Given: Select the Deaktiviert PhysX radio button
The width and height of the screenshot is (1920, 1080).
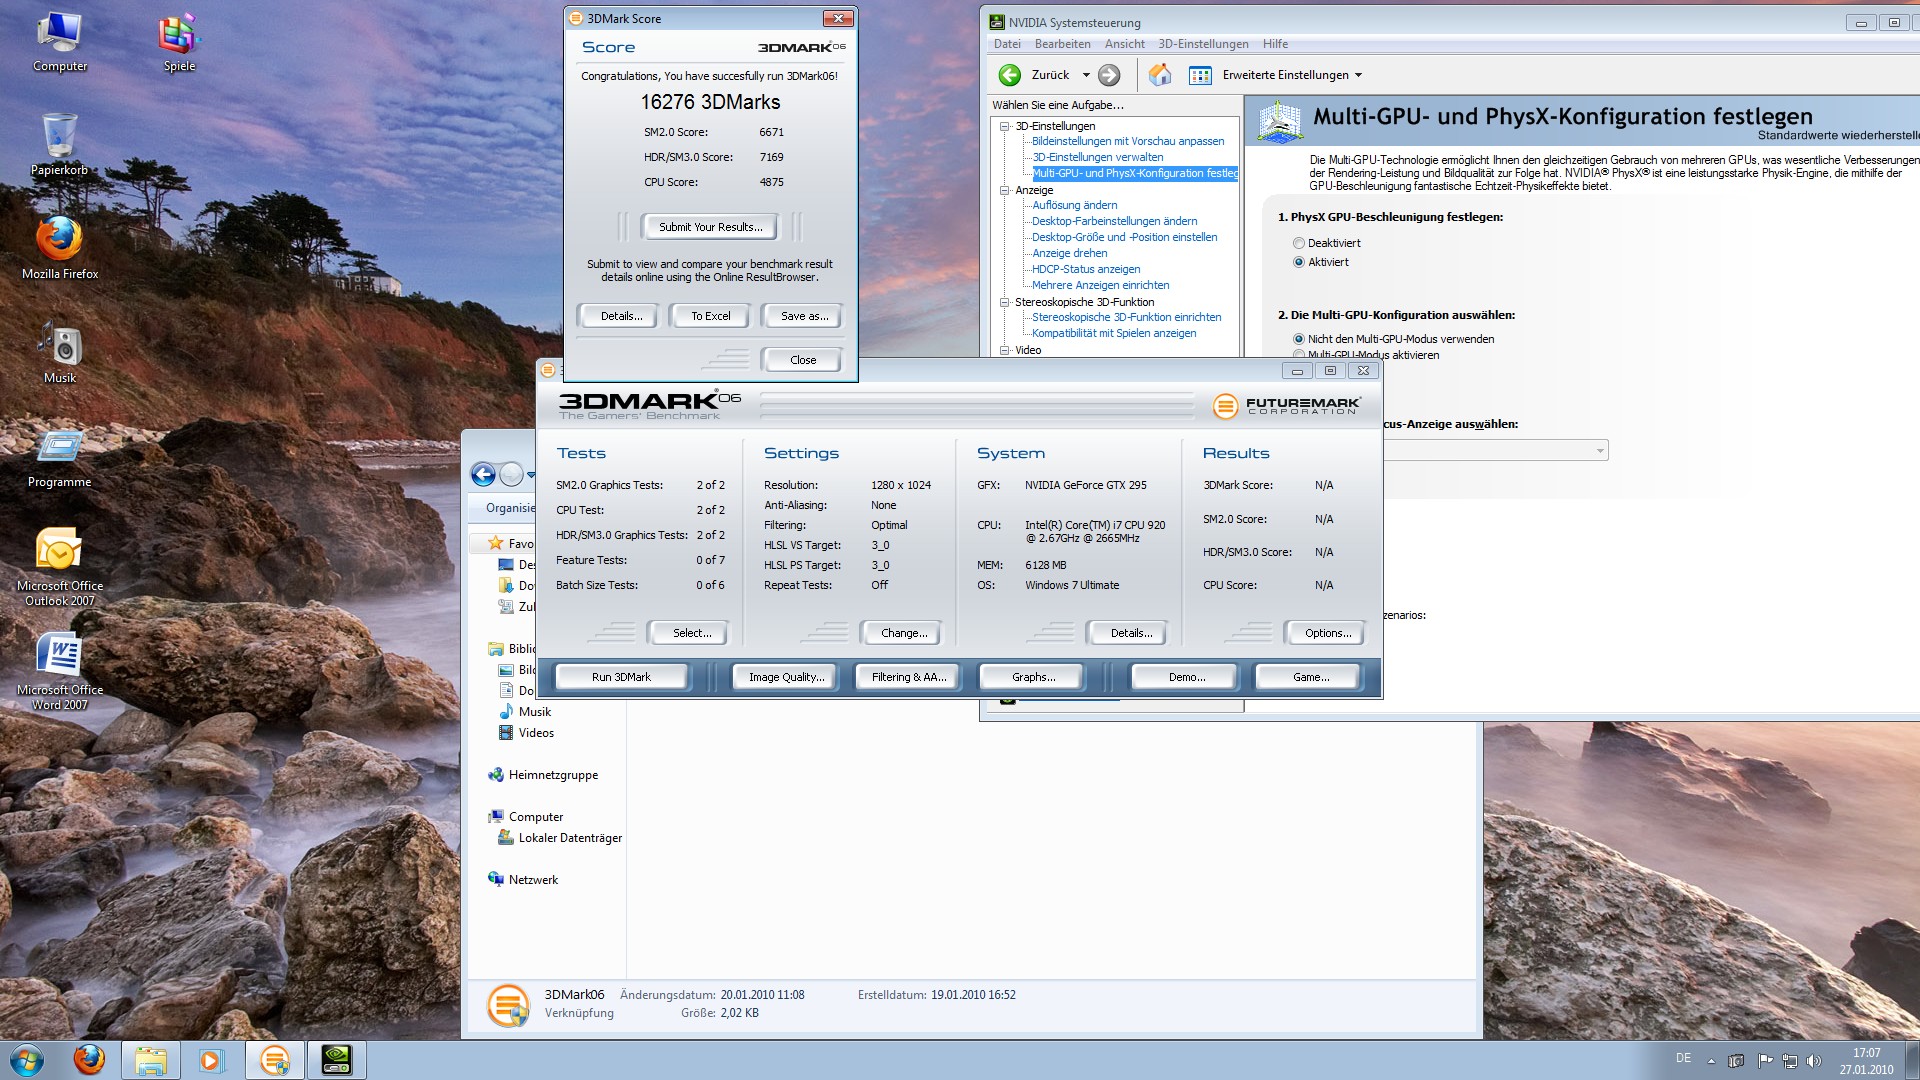Looking at the screenshot, I should click(1299, 243).
